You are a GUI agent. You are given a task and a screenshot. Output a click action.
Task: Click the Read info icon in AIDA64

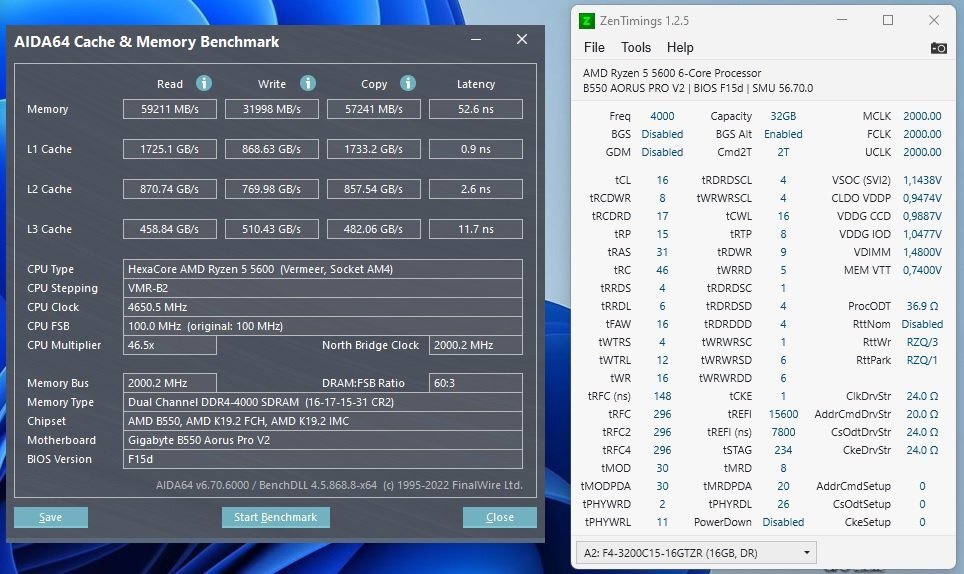click(x=204, y=83)
